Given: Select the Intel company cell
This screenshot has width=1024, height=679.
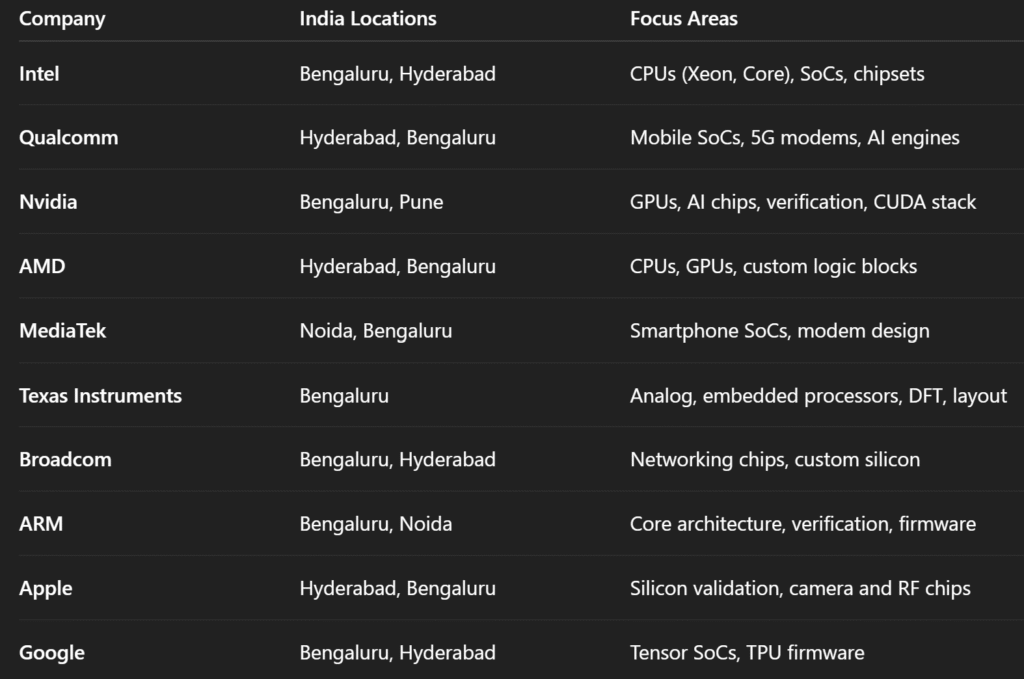Looking at the screenshot, I should click(x=39, y=74).
